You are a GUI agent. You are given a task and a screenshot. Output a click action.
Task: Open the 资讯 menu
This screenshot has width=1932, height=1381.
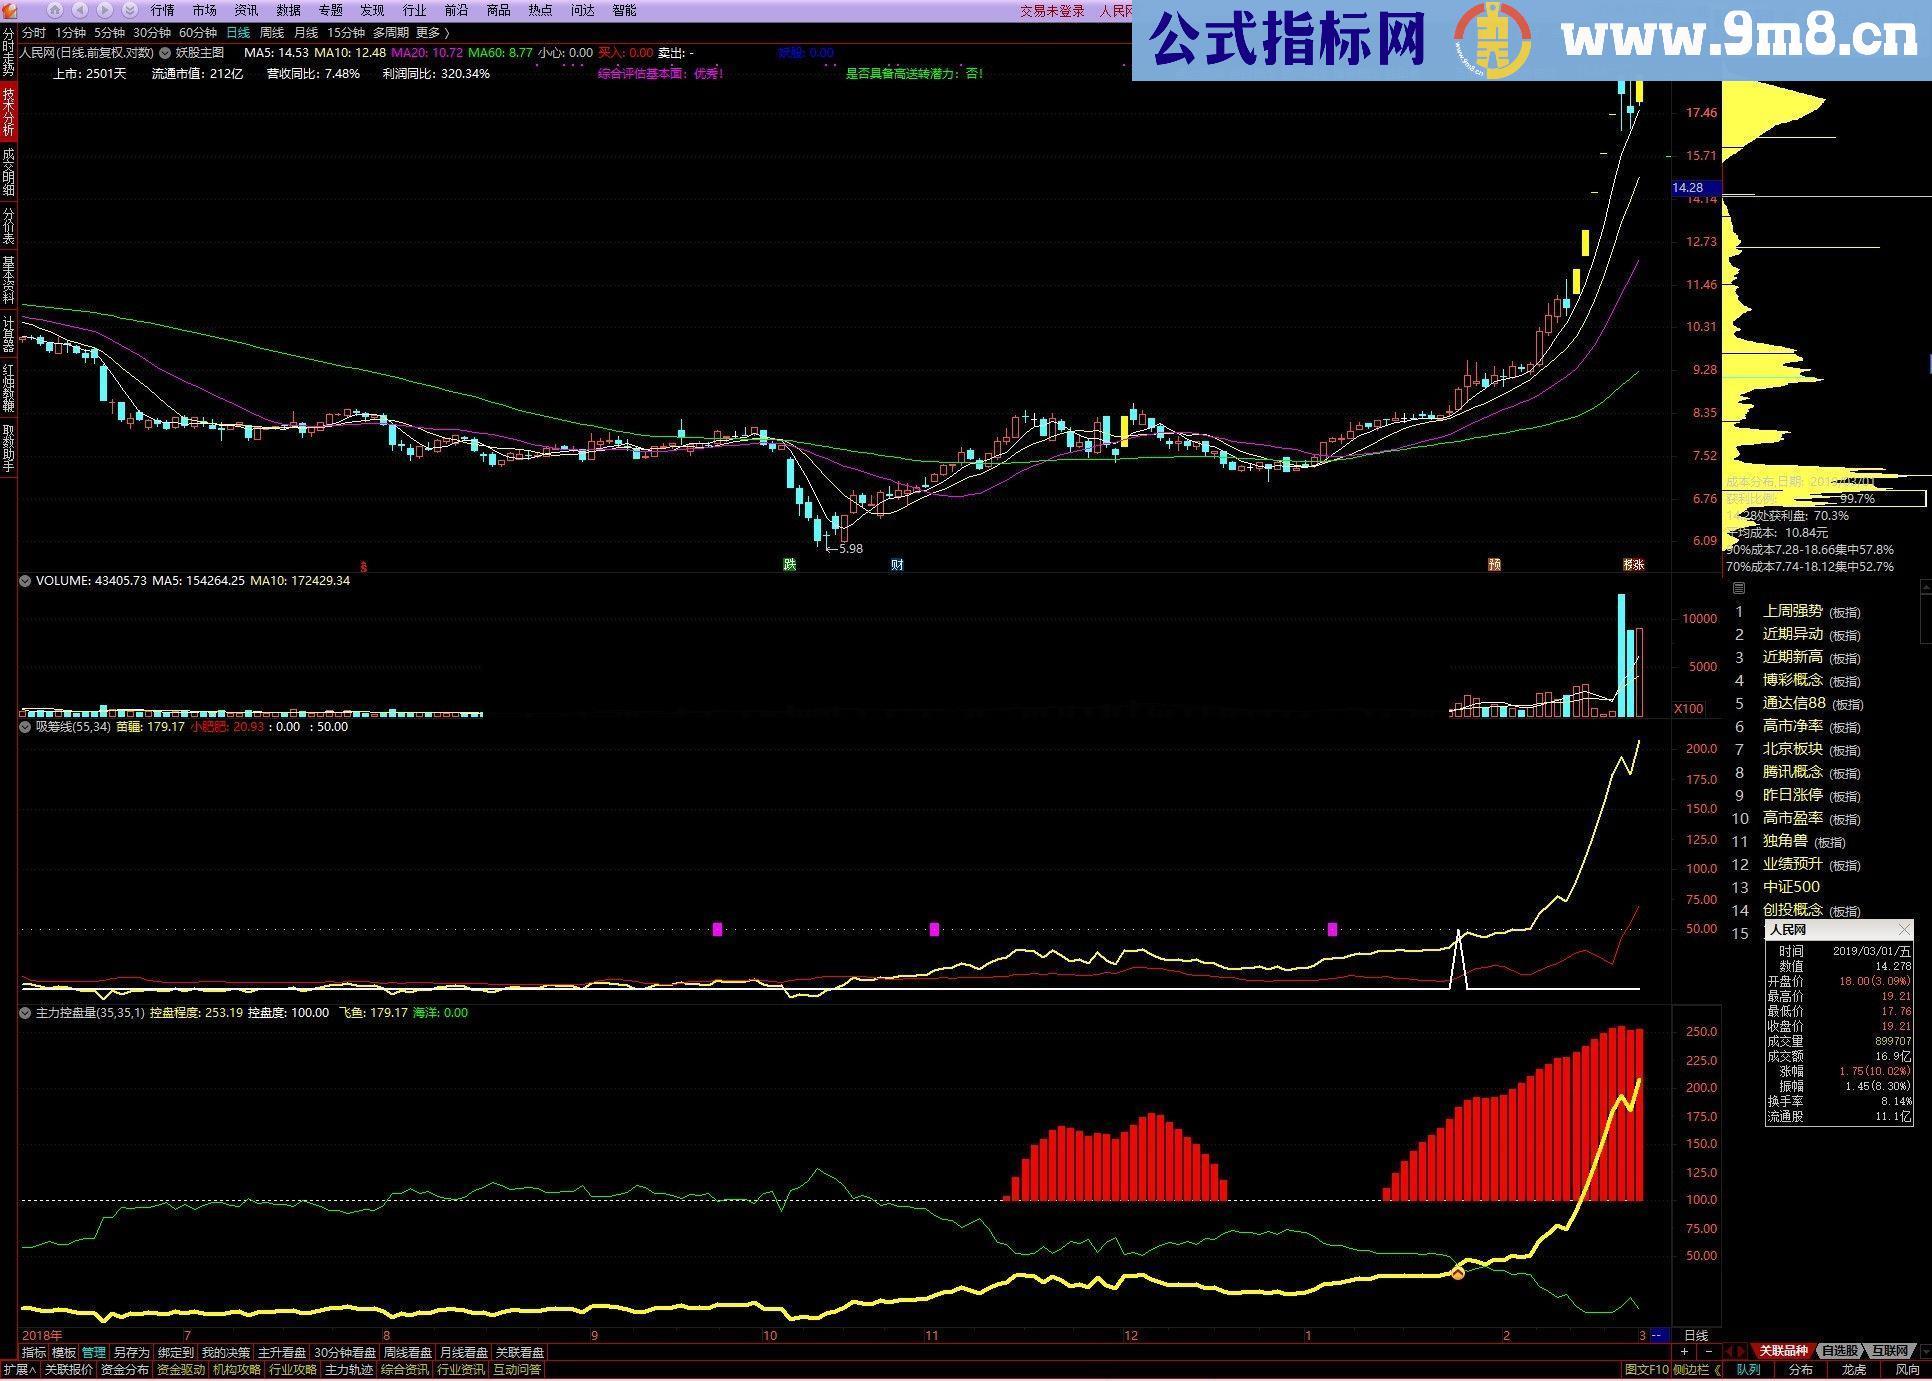246,10
